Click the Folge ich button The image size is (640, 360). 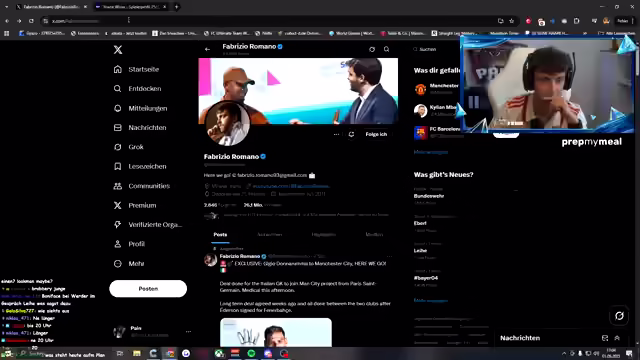click(x=376, y=134)
